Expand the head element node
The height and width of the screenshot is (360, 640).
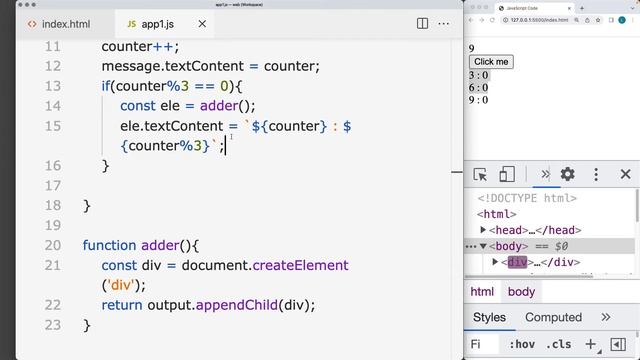(x=483, y=230)
